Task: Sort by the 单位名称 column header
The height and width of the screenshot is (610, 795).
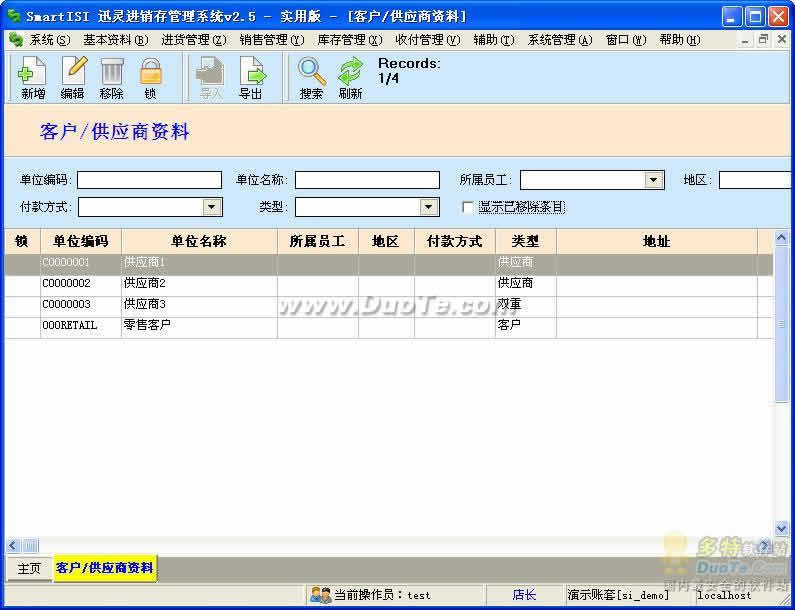Action: pyautogui.click(x=199, y=241)
